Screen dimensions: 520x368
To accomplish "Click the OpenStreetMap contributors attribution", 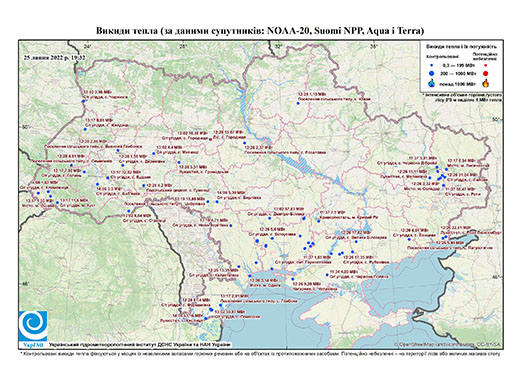I will tap(448, 344).
